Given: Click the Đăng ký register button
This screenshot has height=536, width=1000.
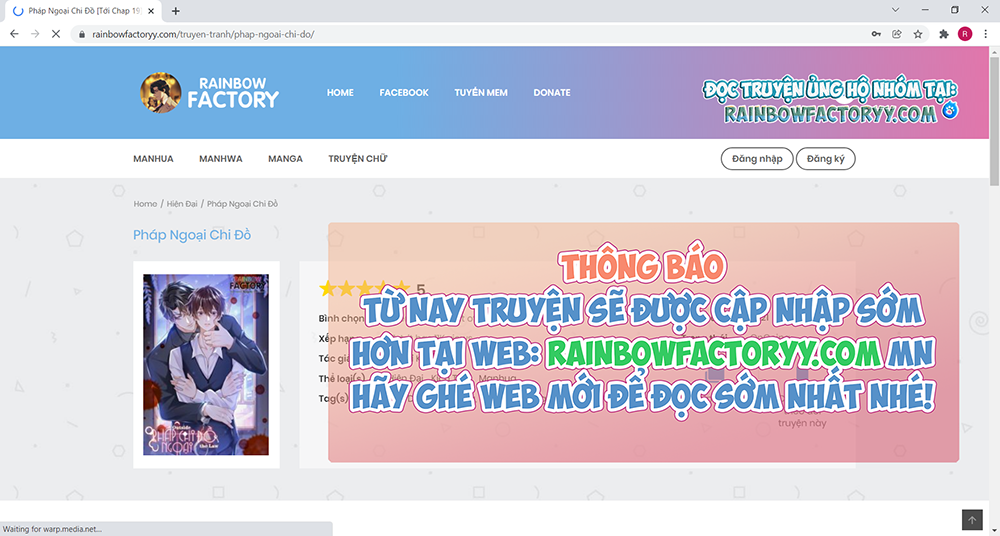Looking at the screenshot, I should tap(825, 159).
